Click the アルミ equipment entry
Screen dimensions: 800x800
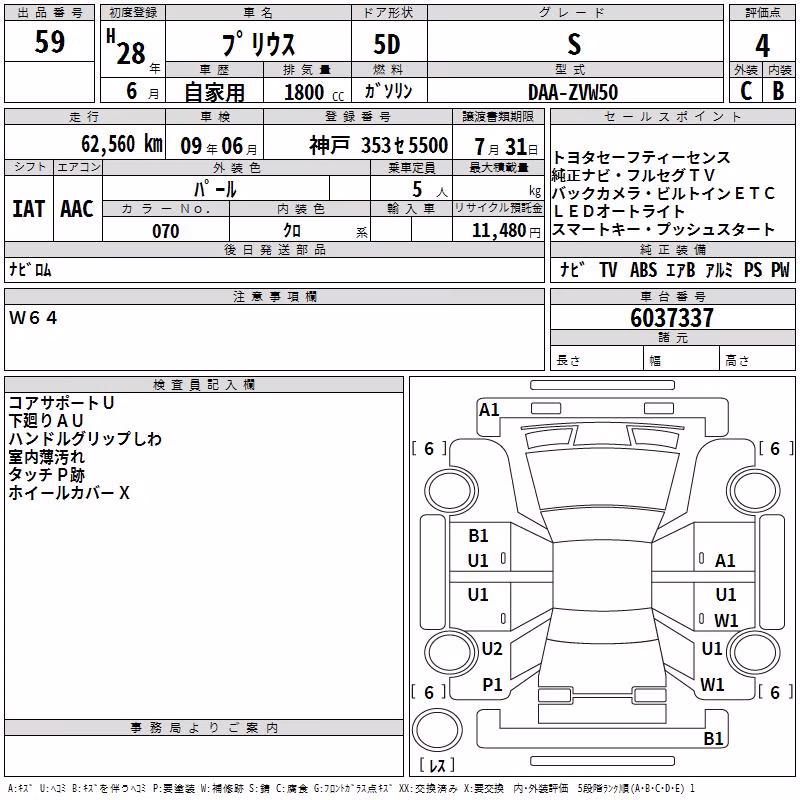(x=719, y=269)
